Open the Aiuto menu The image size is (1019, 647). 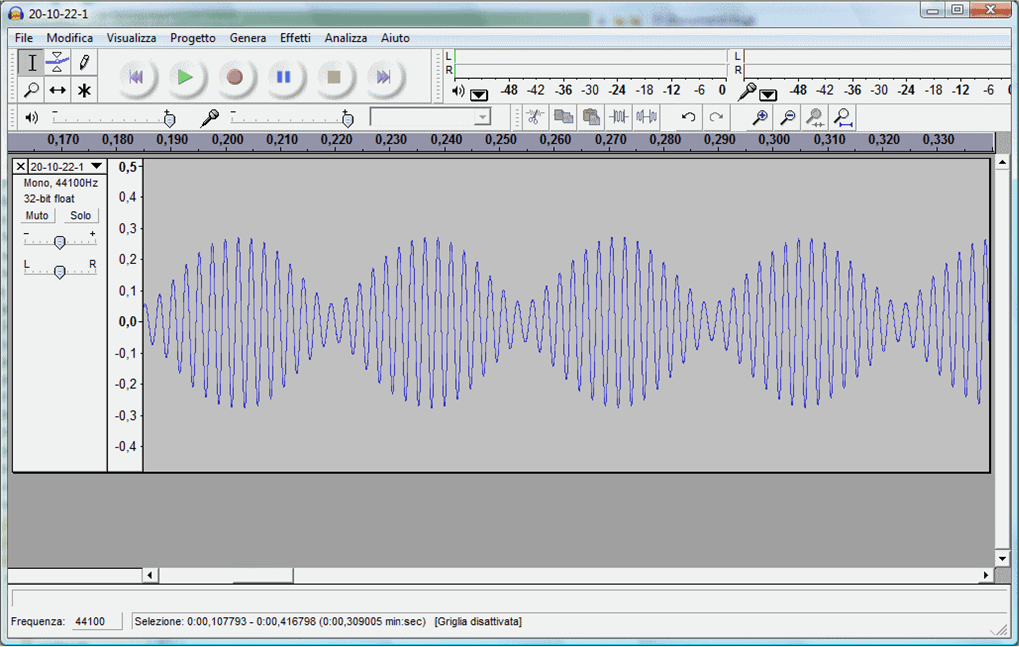(395, 38)
